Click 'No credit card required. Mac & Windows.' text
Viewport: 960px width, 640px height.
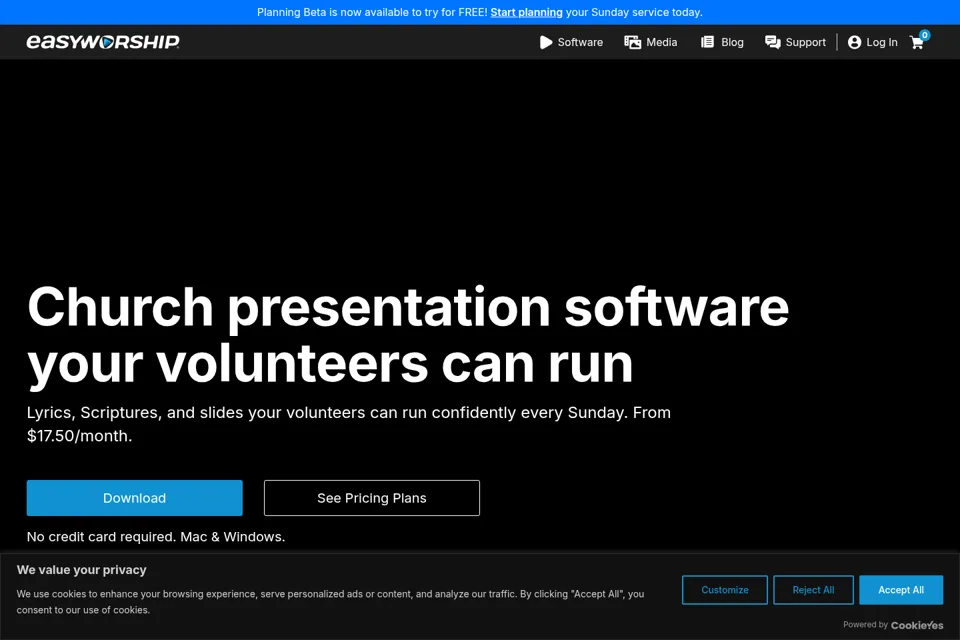point(156,536)
